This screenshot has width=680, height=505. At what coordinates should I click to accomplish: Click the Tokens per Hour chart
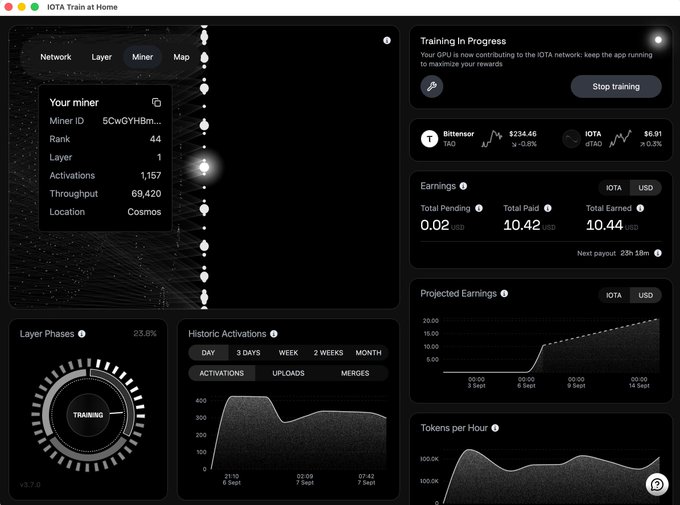point(551,477)
